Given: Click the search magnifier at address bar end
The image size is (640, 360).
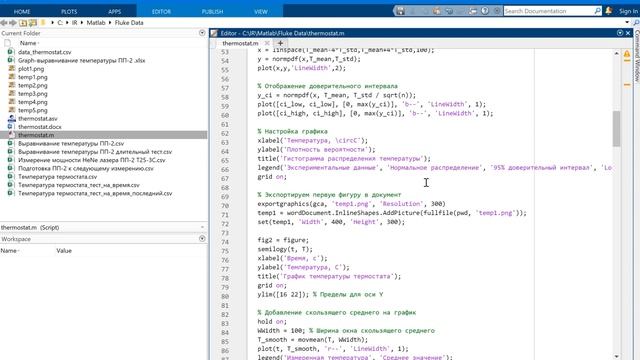Looking at the screenshot, I should coord(636,23).
